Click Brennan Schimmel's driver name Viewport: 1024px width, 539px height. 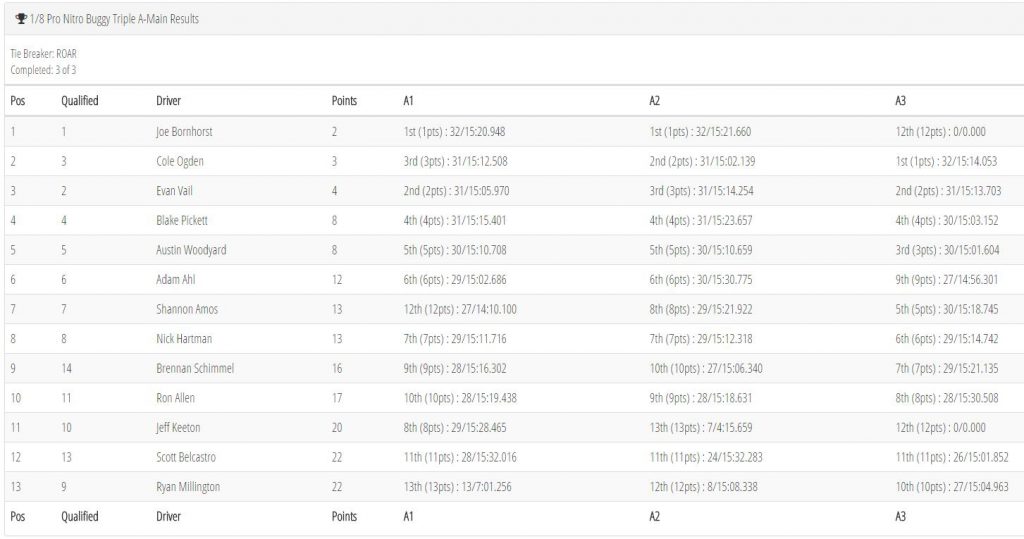(195, 368)
